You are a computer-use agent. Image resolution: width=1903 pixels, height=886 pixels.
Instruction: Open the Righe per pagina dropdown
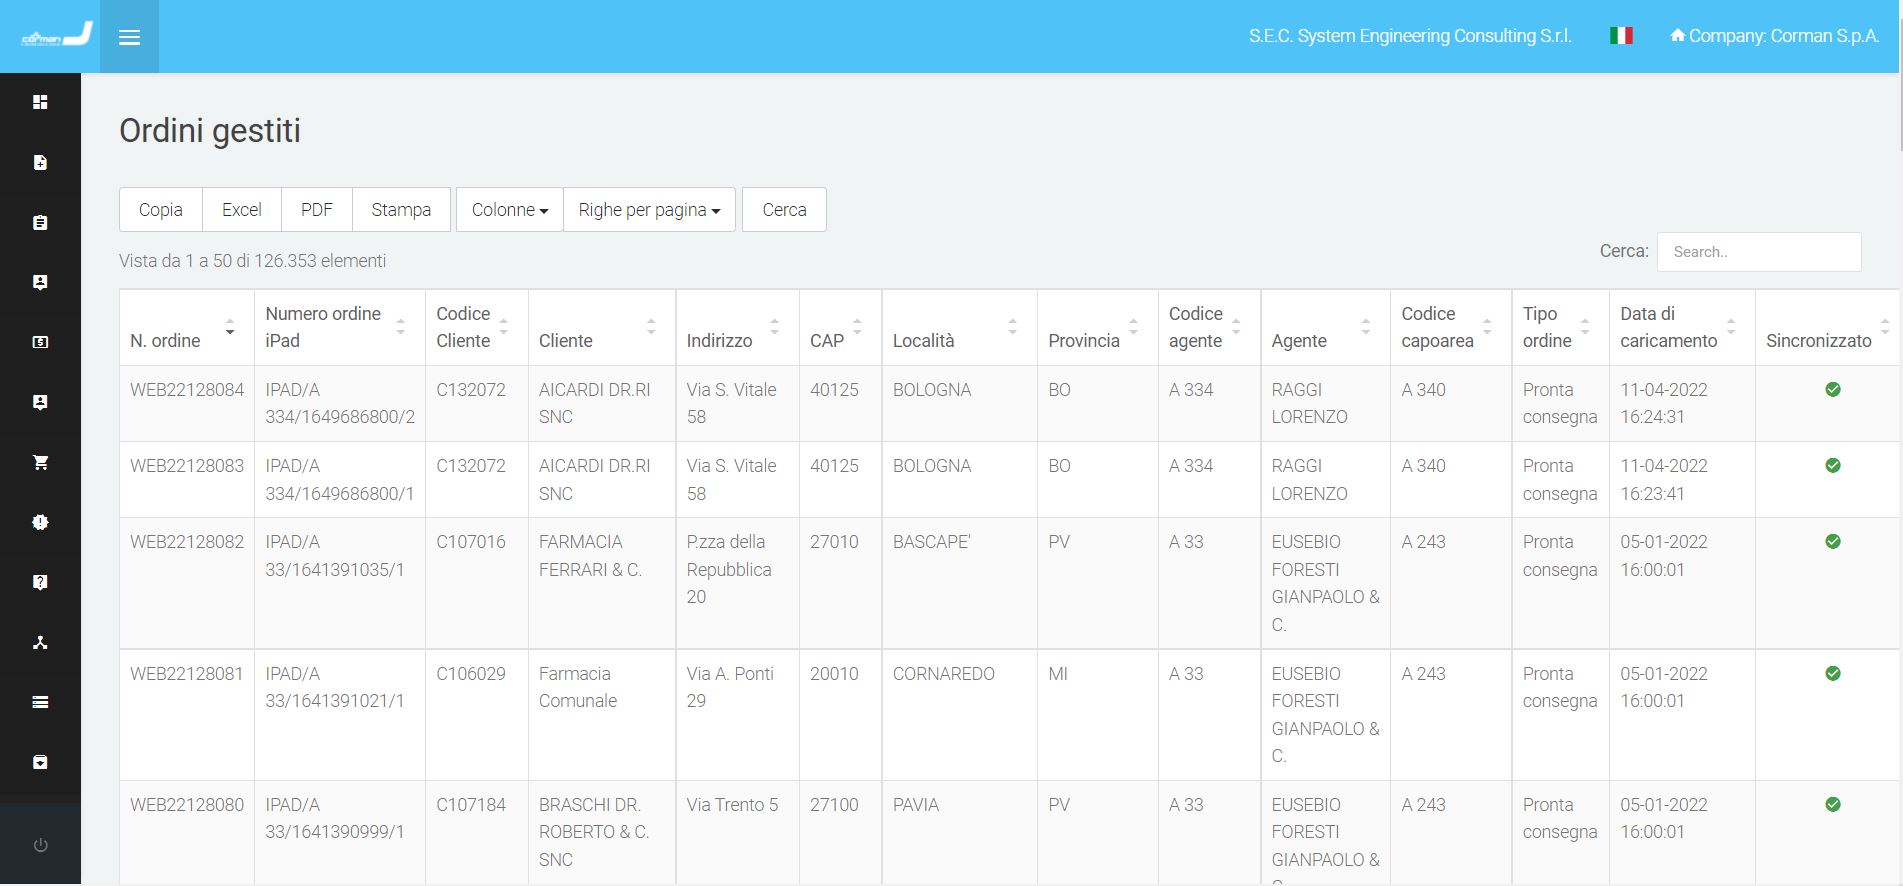point(650,210)
